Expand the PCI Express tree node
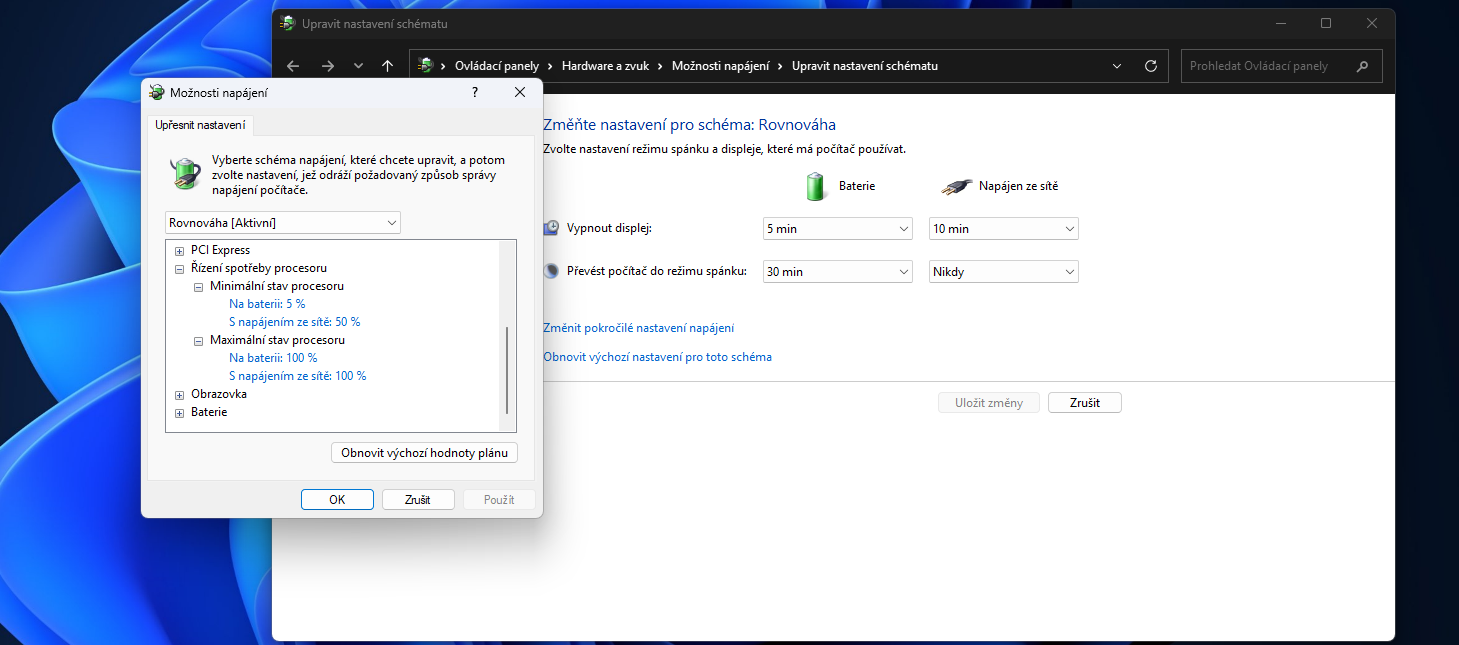Image resolution: width=1459 pixels, height=645 pixels. coord(180,251)
